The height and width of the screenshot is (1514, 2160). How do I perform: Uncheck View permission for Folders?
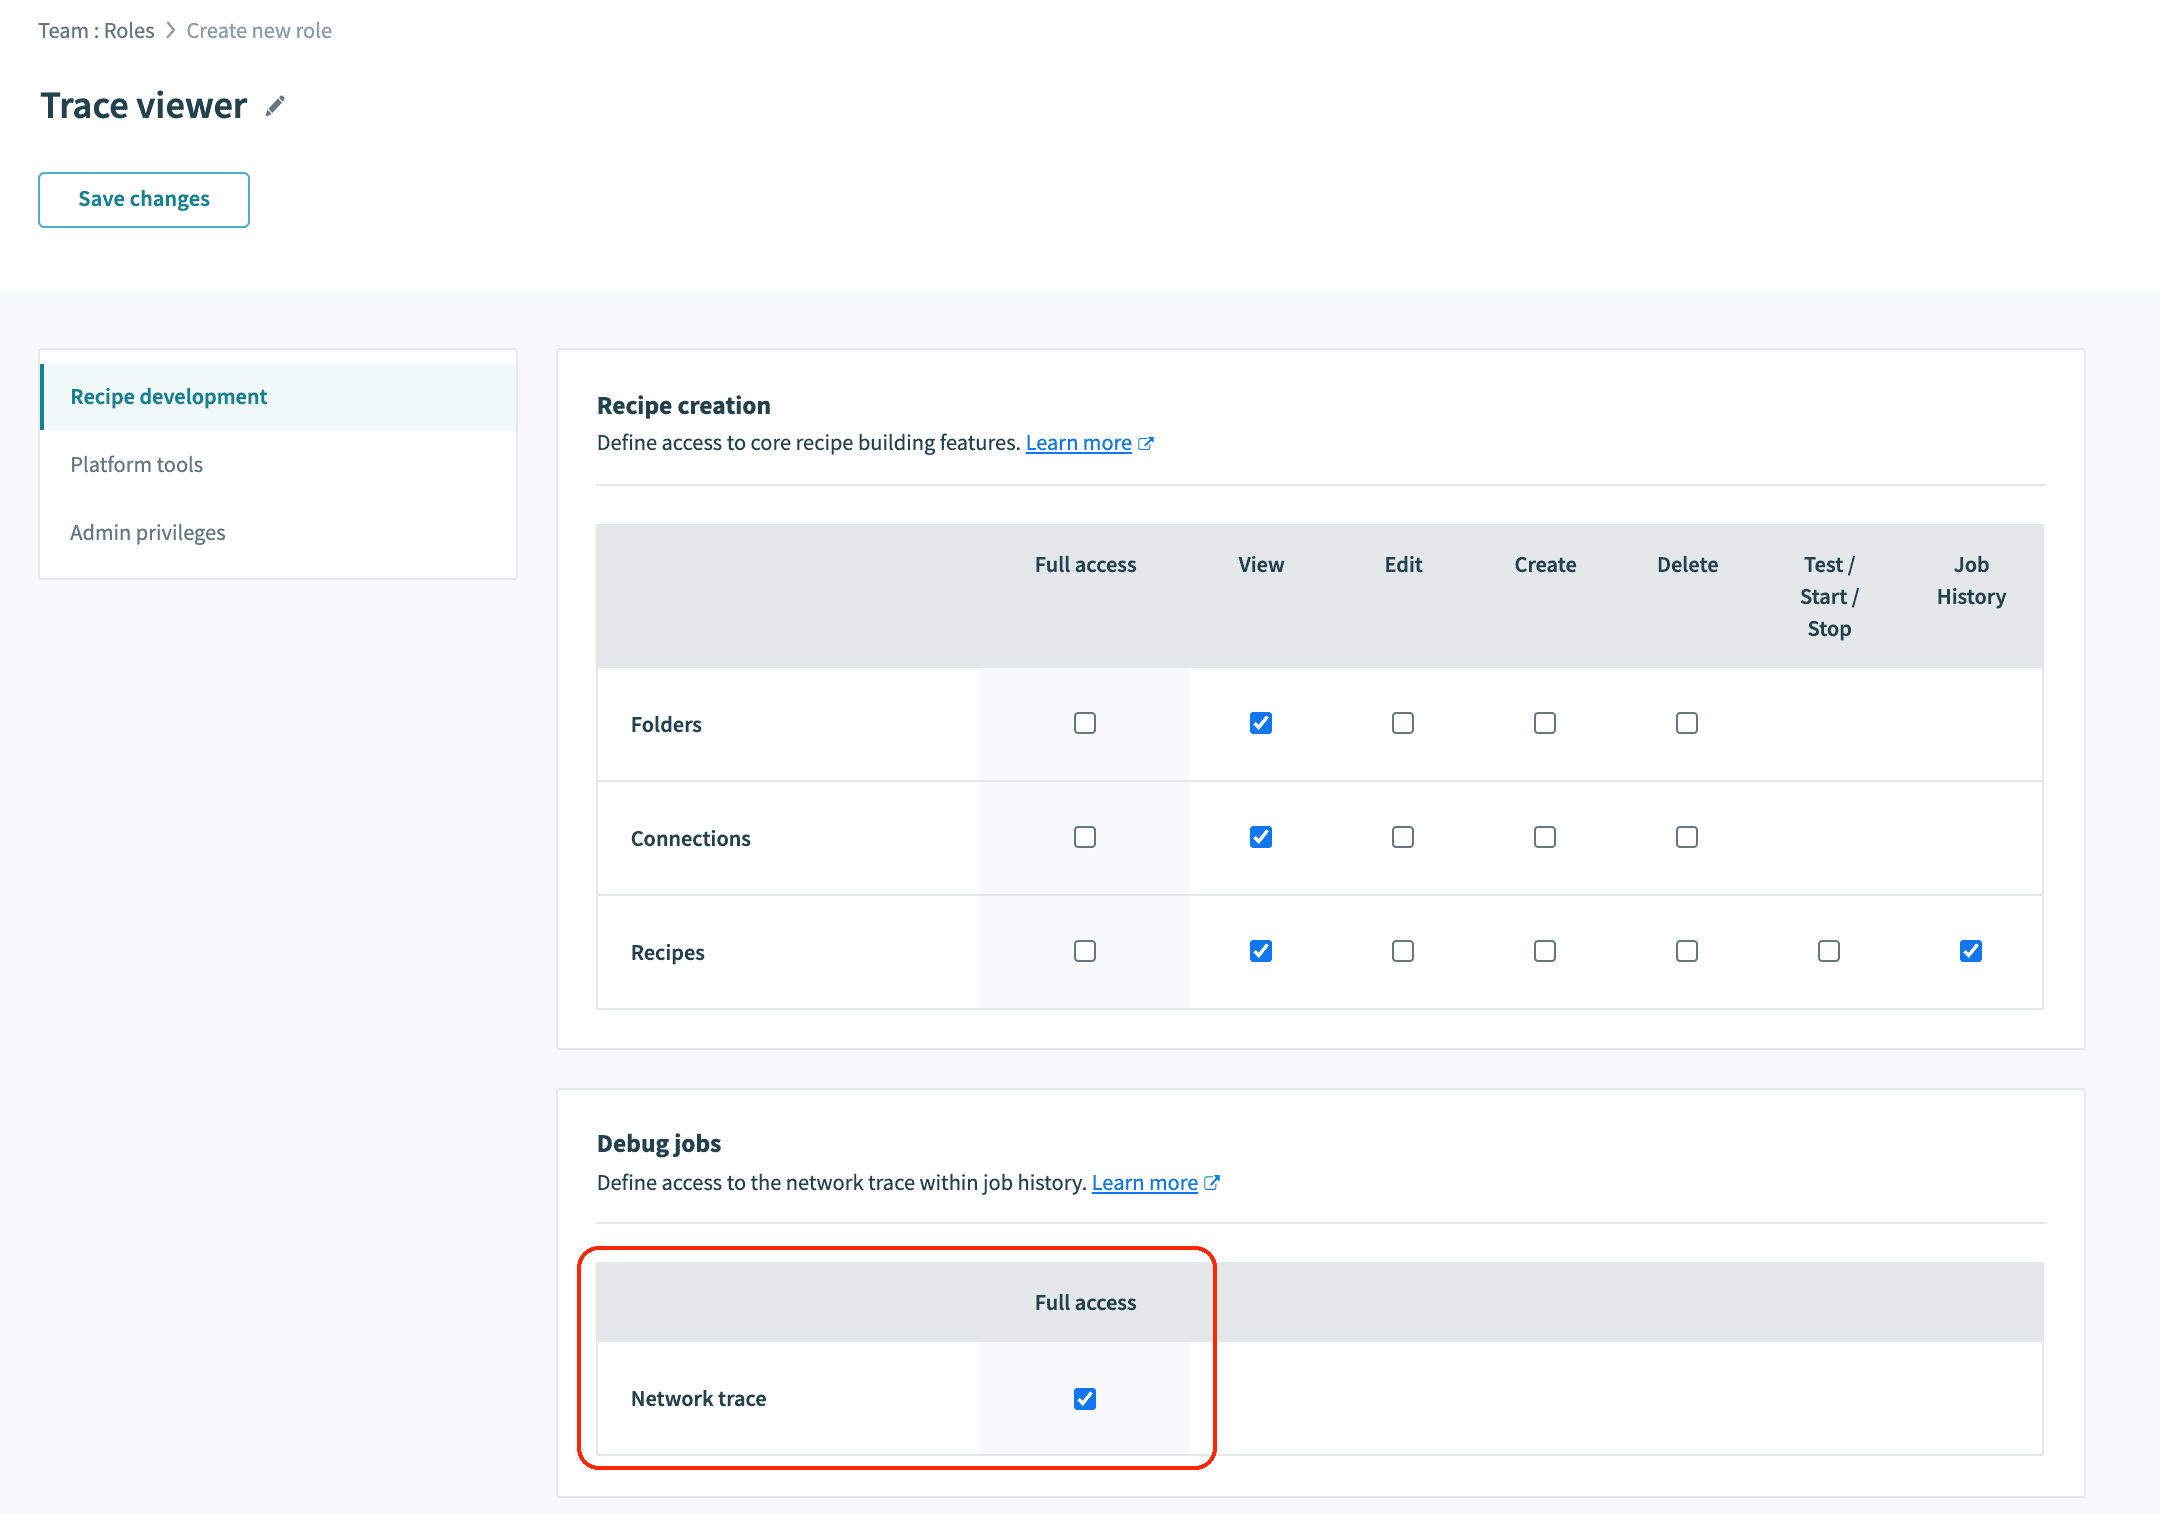[x=1261, y=723]
